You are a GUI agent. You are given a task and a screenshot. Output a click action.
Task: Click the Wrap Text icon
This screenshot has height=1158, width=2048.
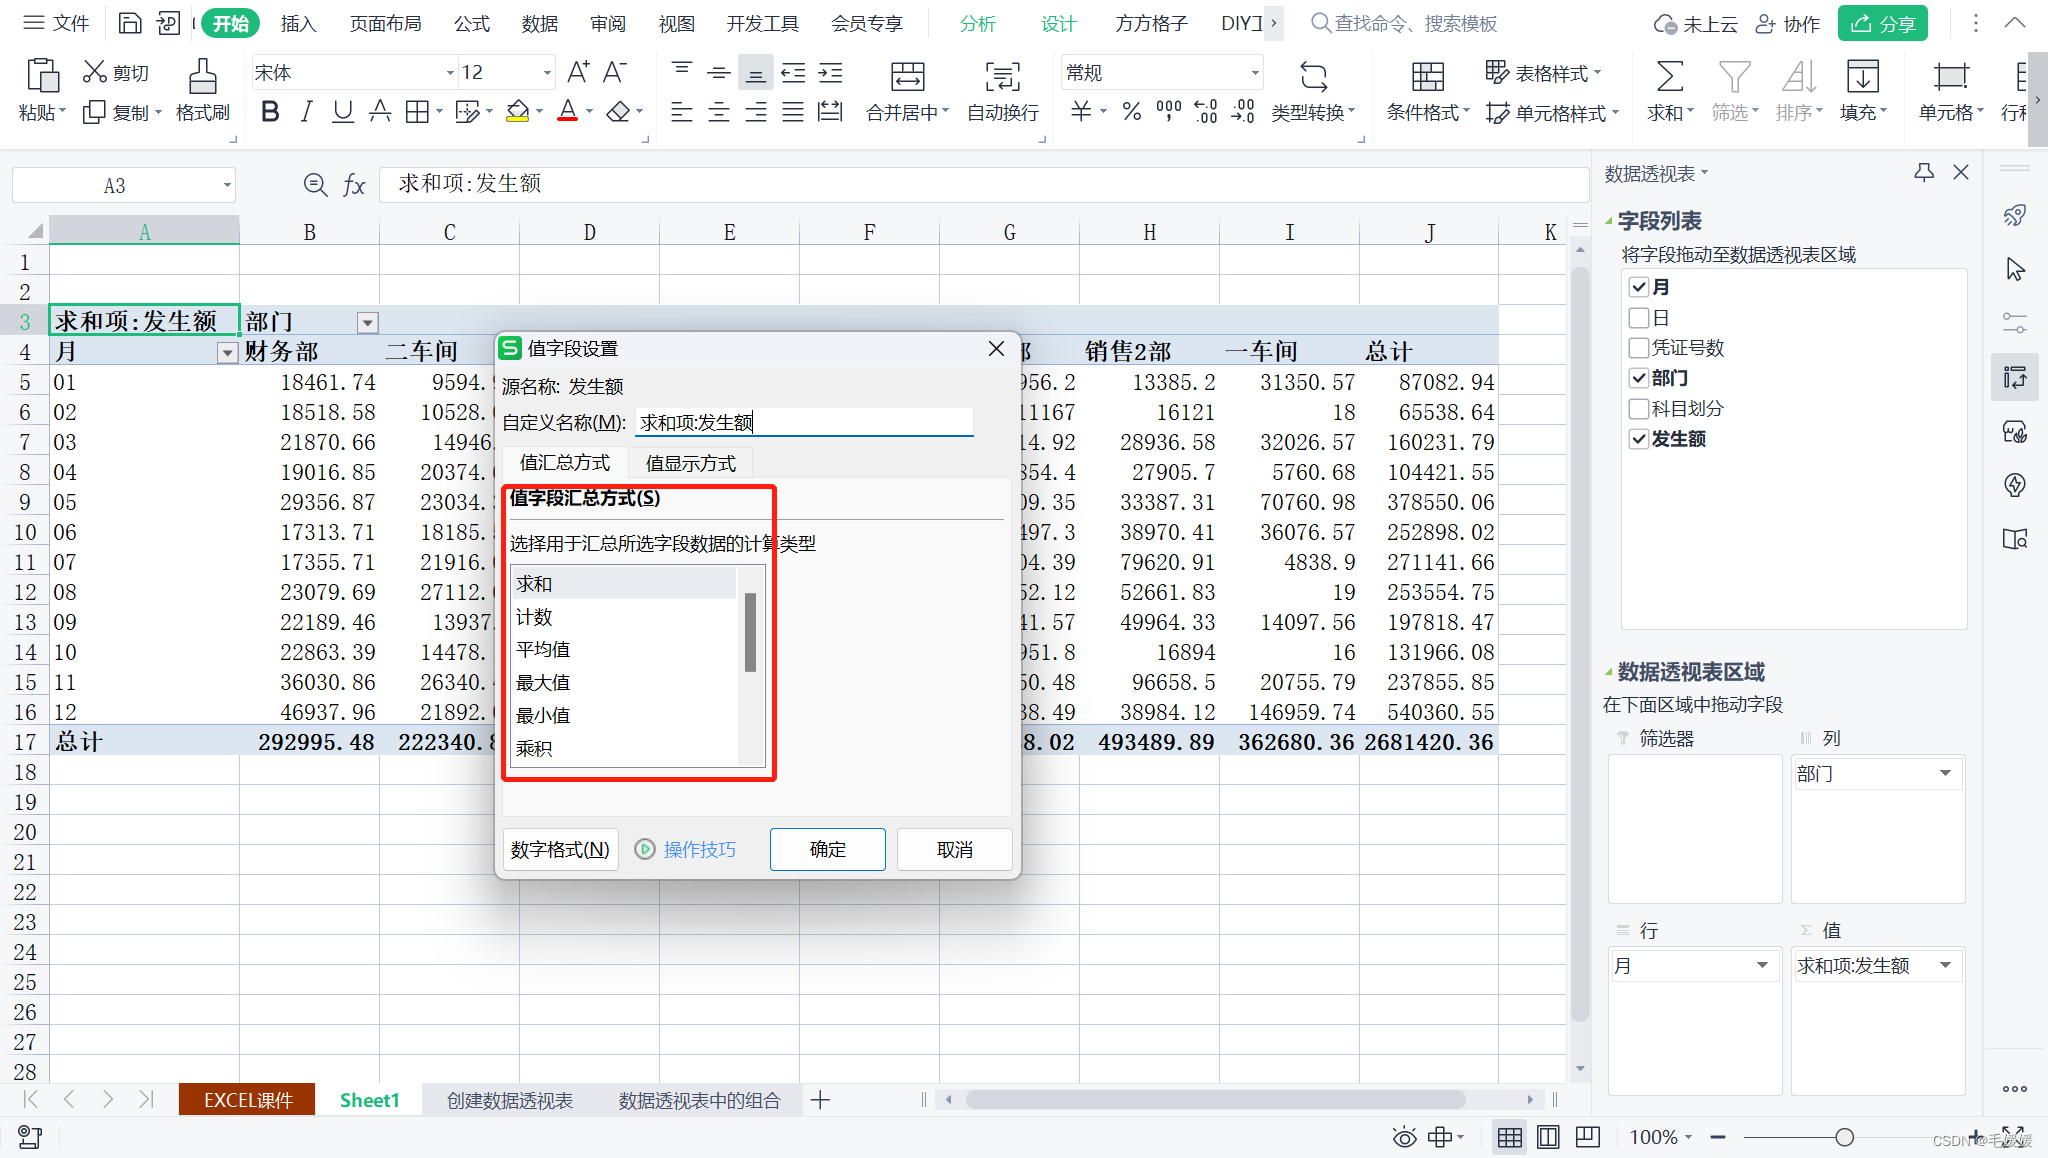(1002, 76)
